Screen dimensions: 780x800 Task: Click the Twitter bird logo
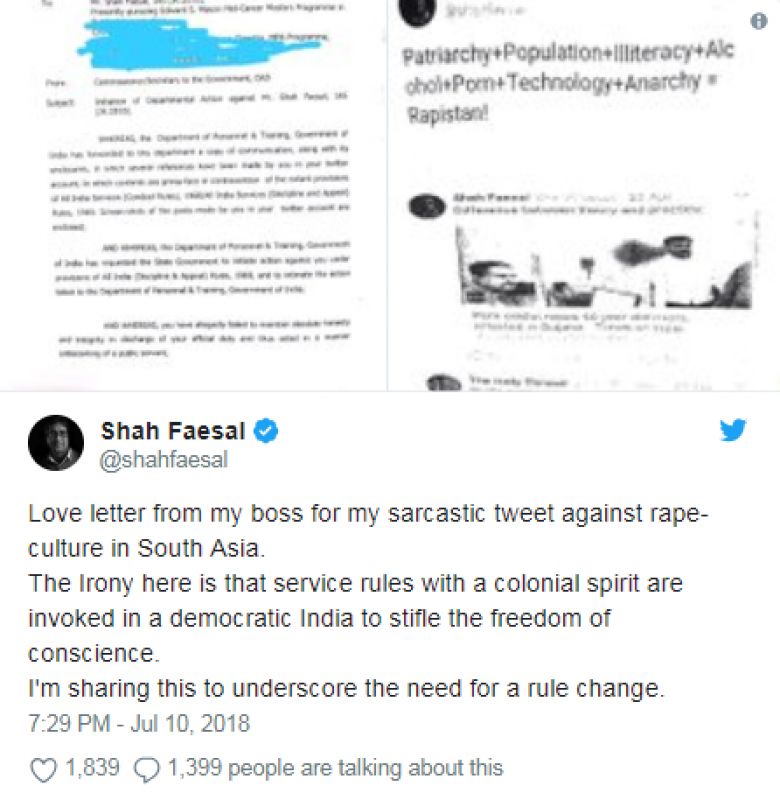click(x=733, y=430)
